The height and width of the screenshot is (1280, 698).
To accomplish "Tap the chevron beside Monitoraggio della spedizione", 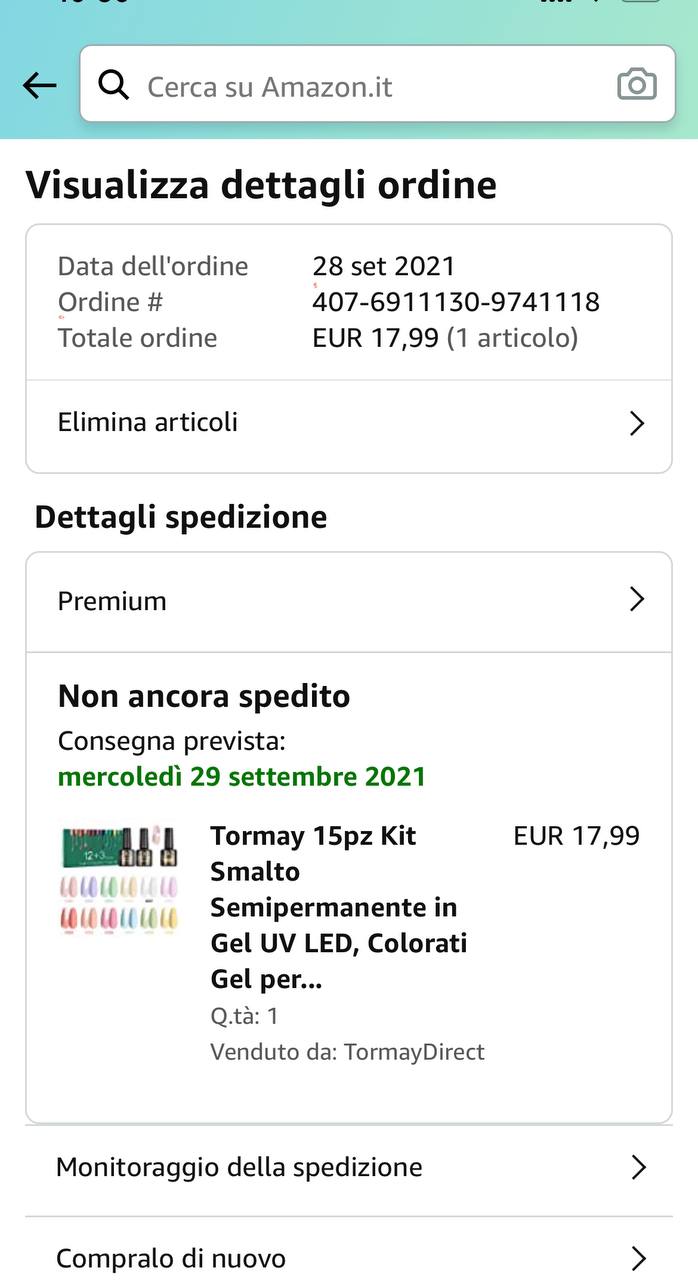I will coord(638,1167).
